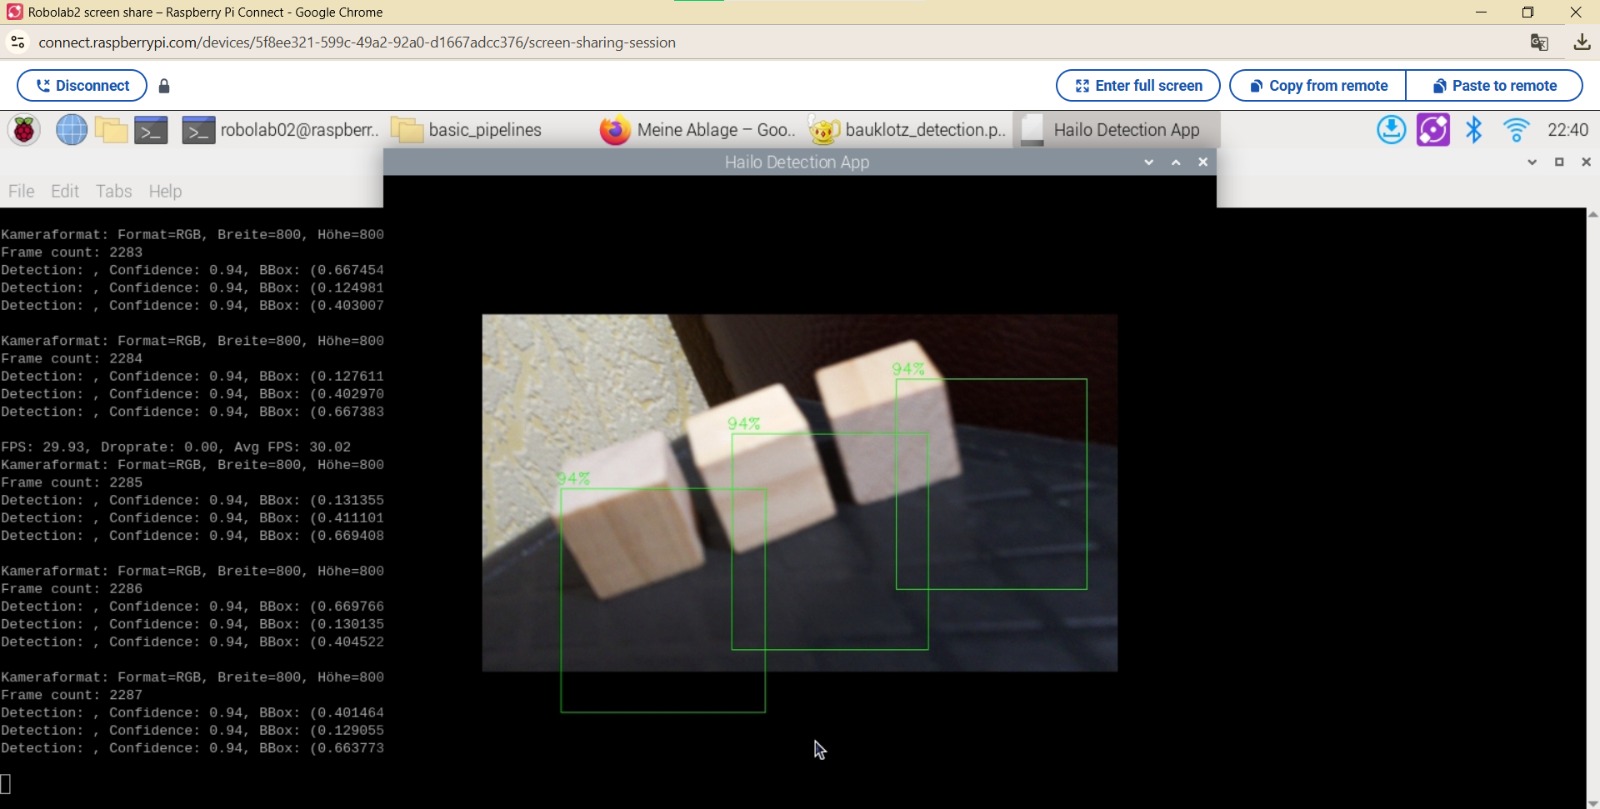Click the blue software updates download icon

(1391, 130)
